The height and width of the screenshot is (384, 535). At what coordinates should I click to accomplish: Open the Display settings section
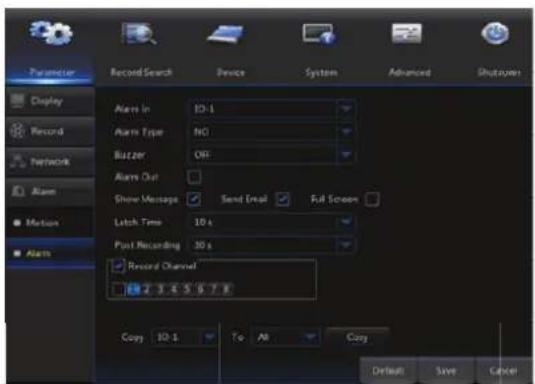(50, 101)
